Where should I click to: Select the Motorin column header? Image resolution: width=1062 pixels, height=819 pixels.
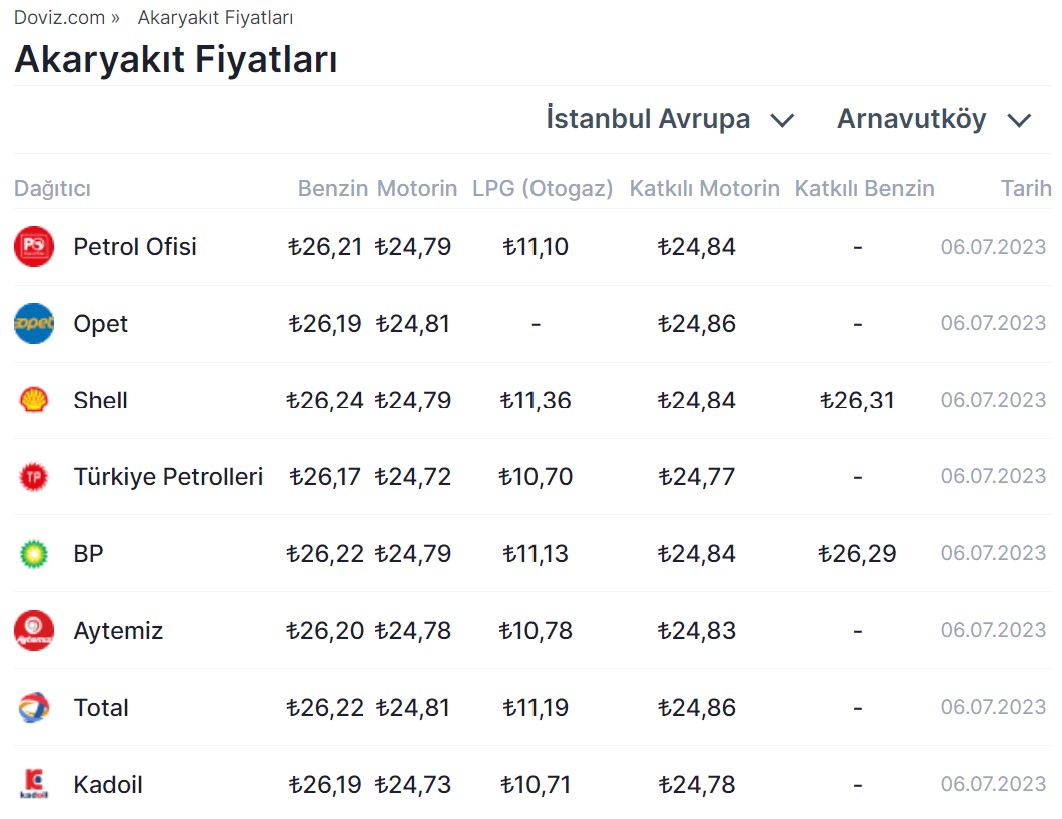(x=417, y=188)
